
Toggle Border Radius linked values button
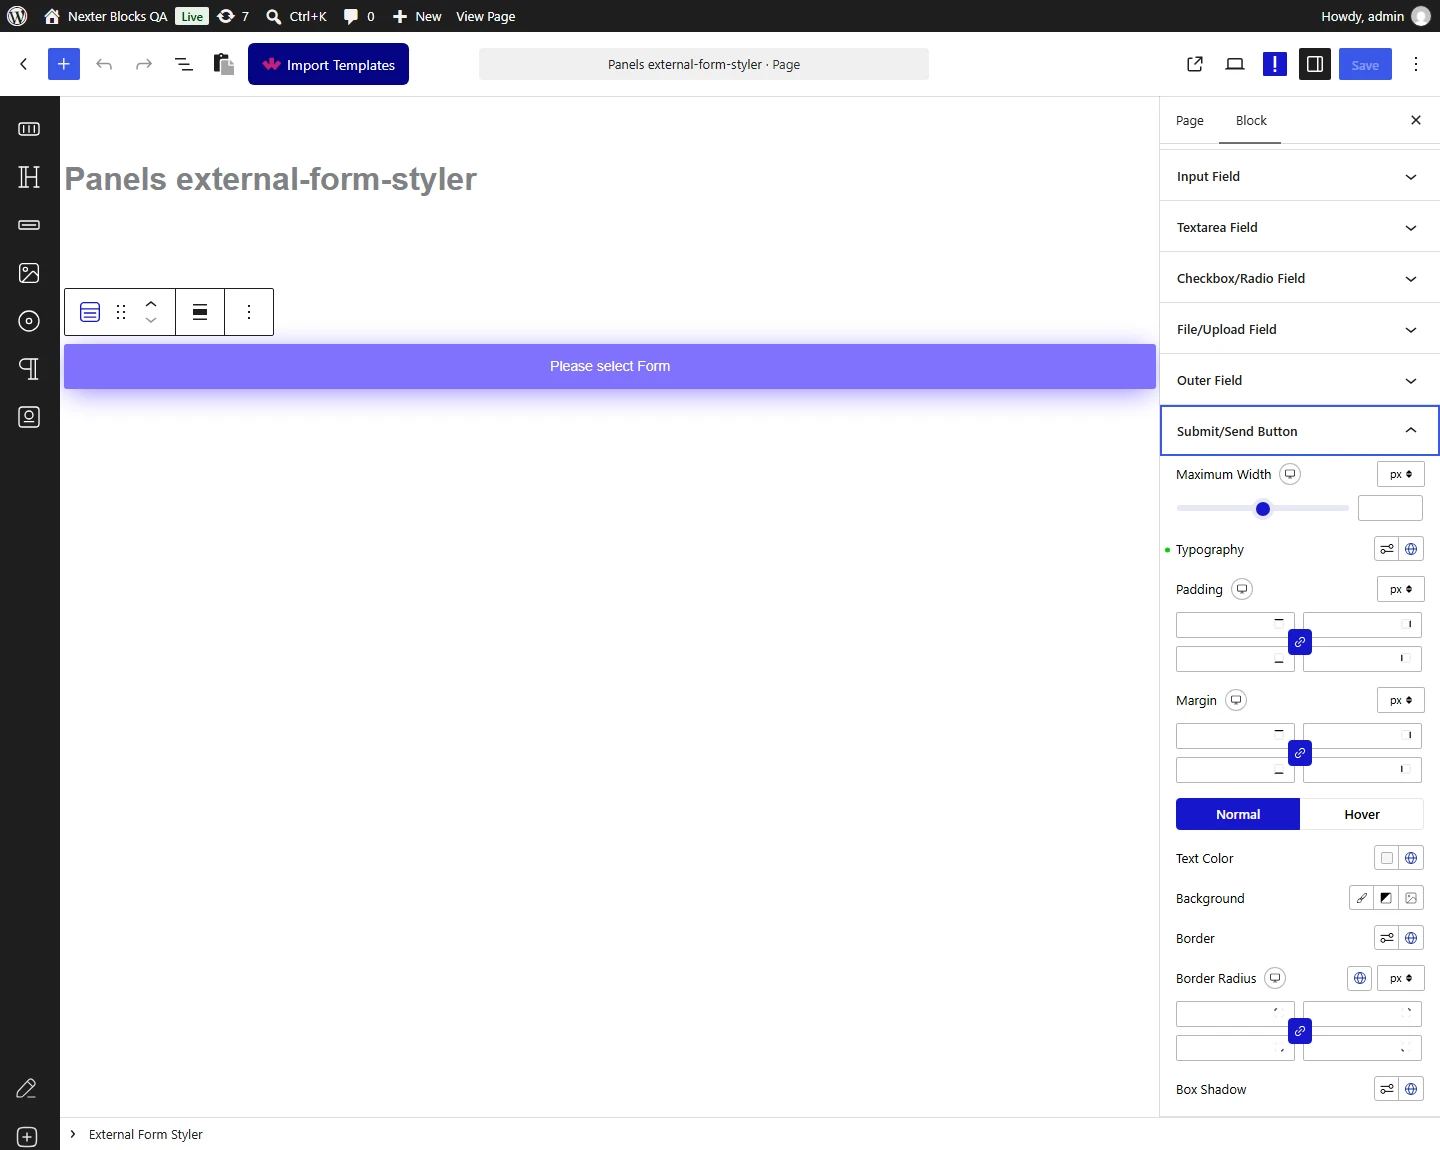(1300, 1031)
